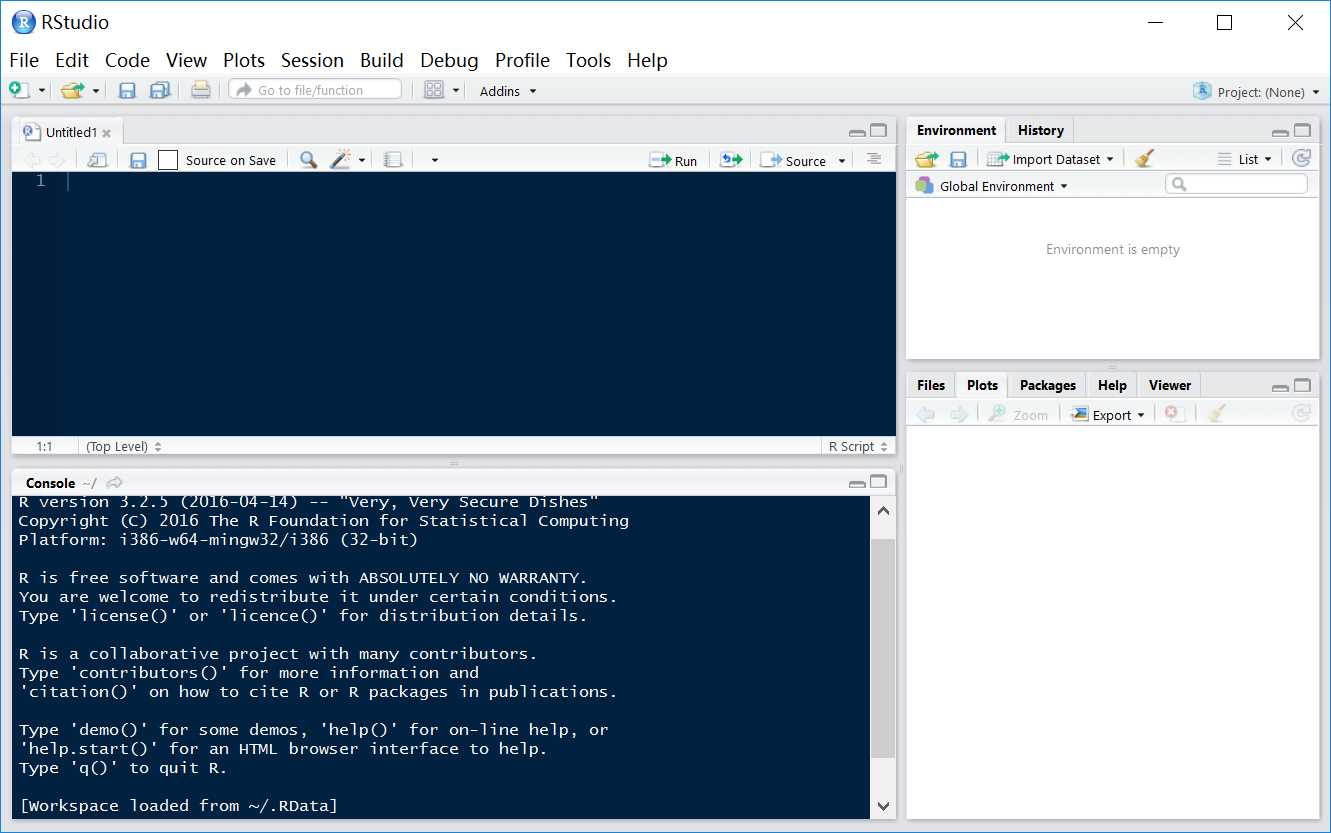Click the load workspace folder icon in Environment

pos(927,159)
